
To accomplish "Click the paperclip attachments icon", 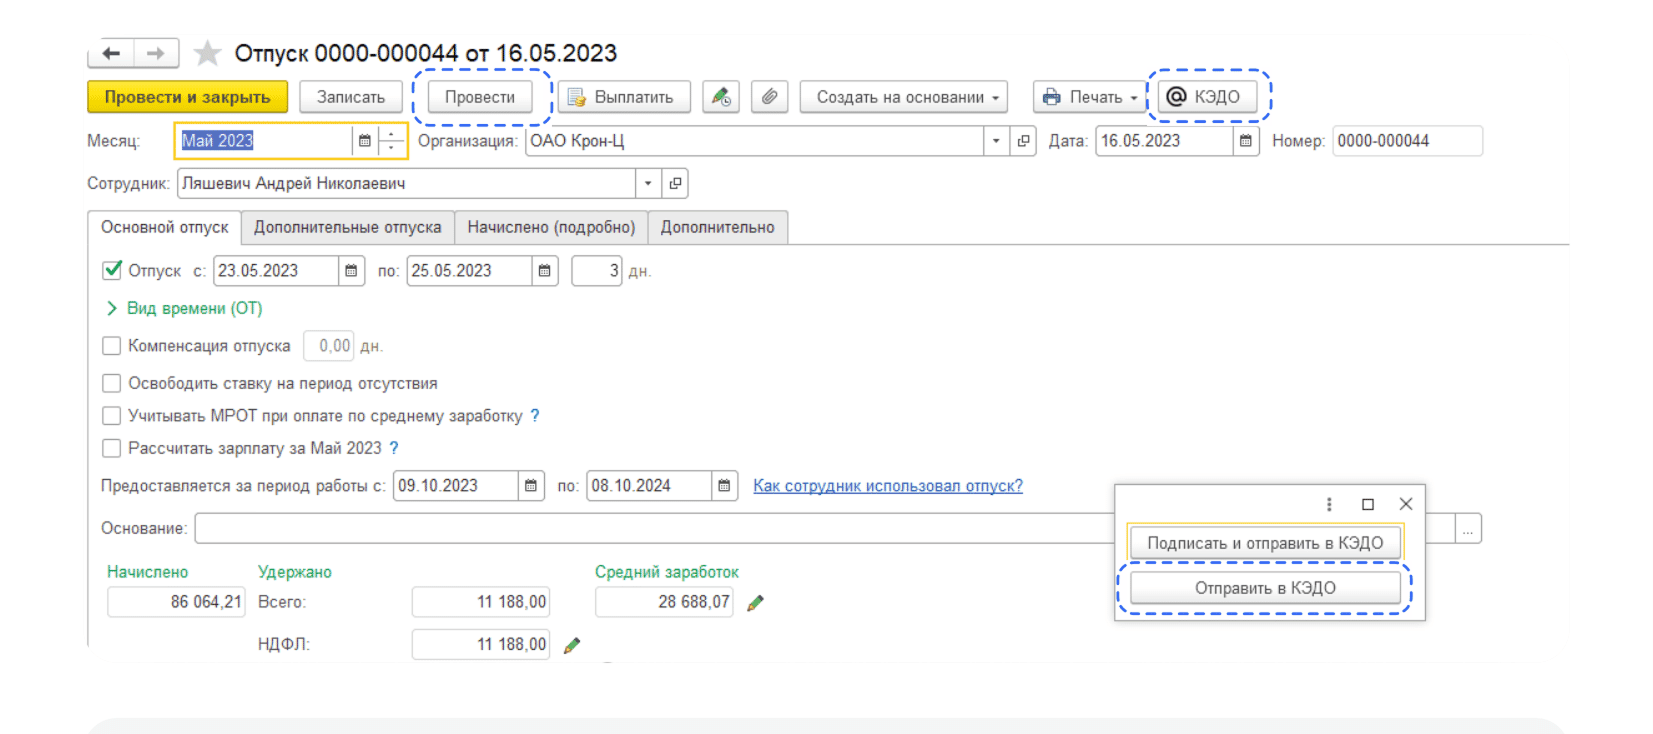I will [769, 97].
